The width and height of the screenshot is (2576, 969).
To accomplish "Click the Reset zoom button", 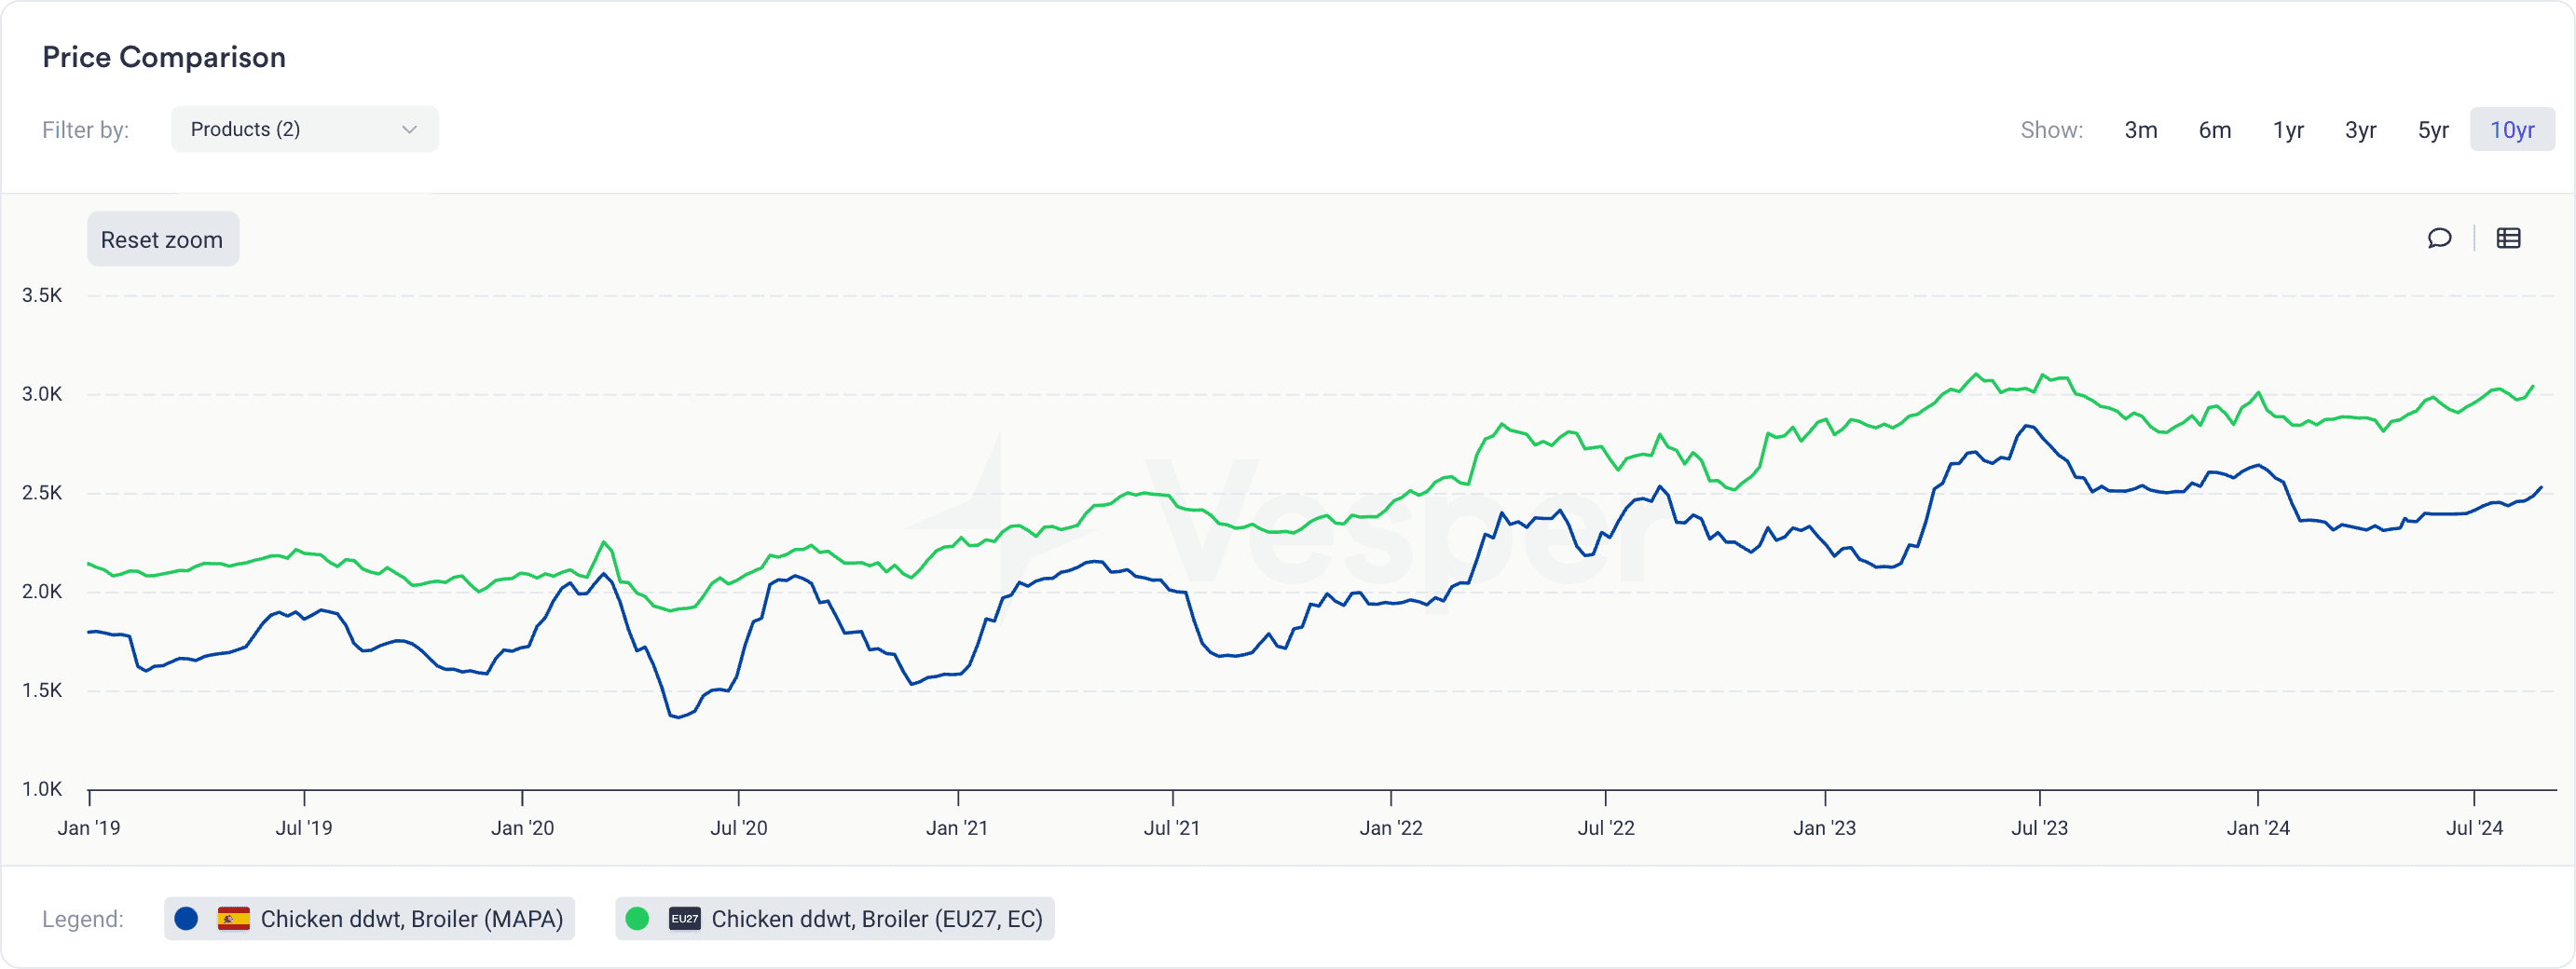I will pyautogui.click(x=162, y=239).
